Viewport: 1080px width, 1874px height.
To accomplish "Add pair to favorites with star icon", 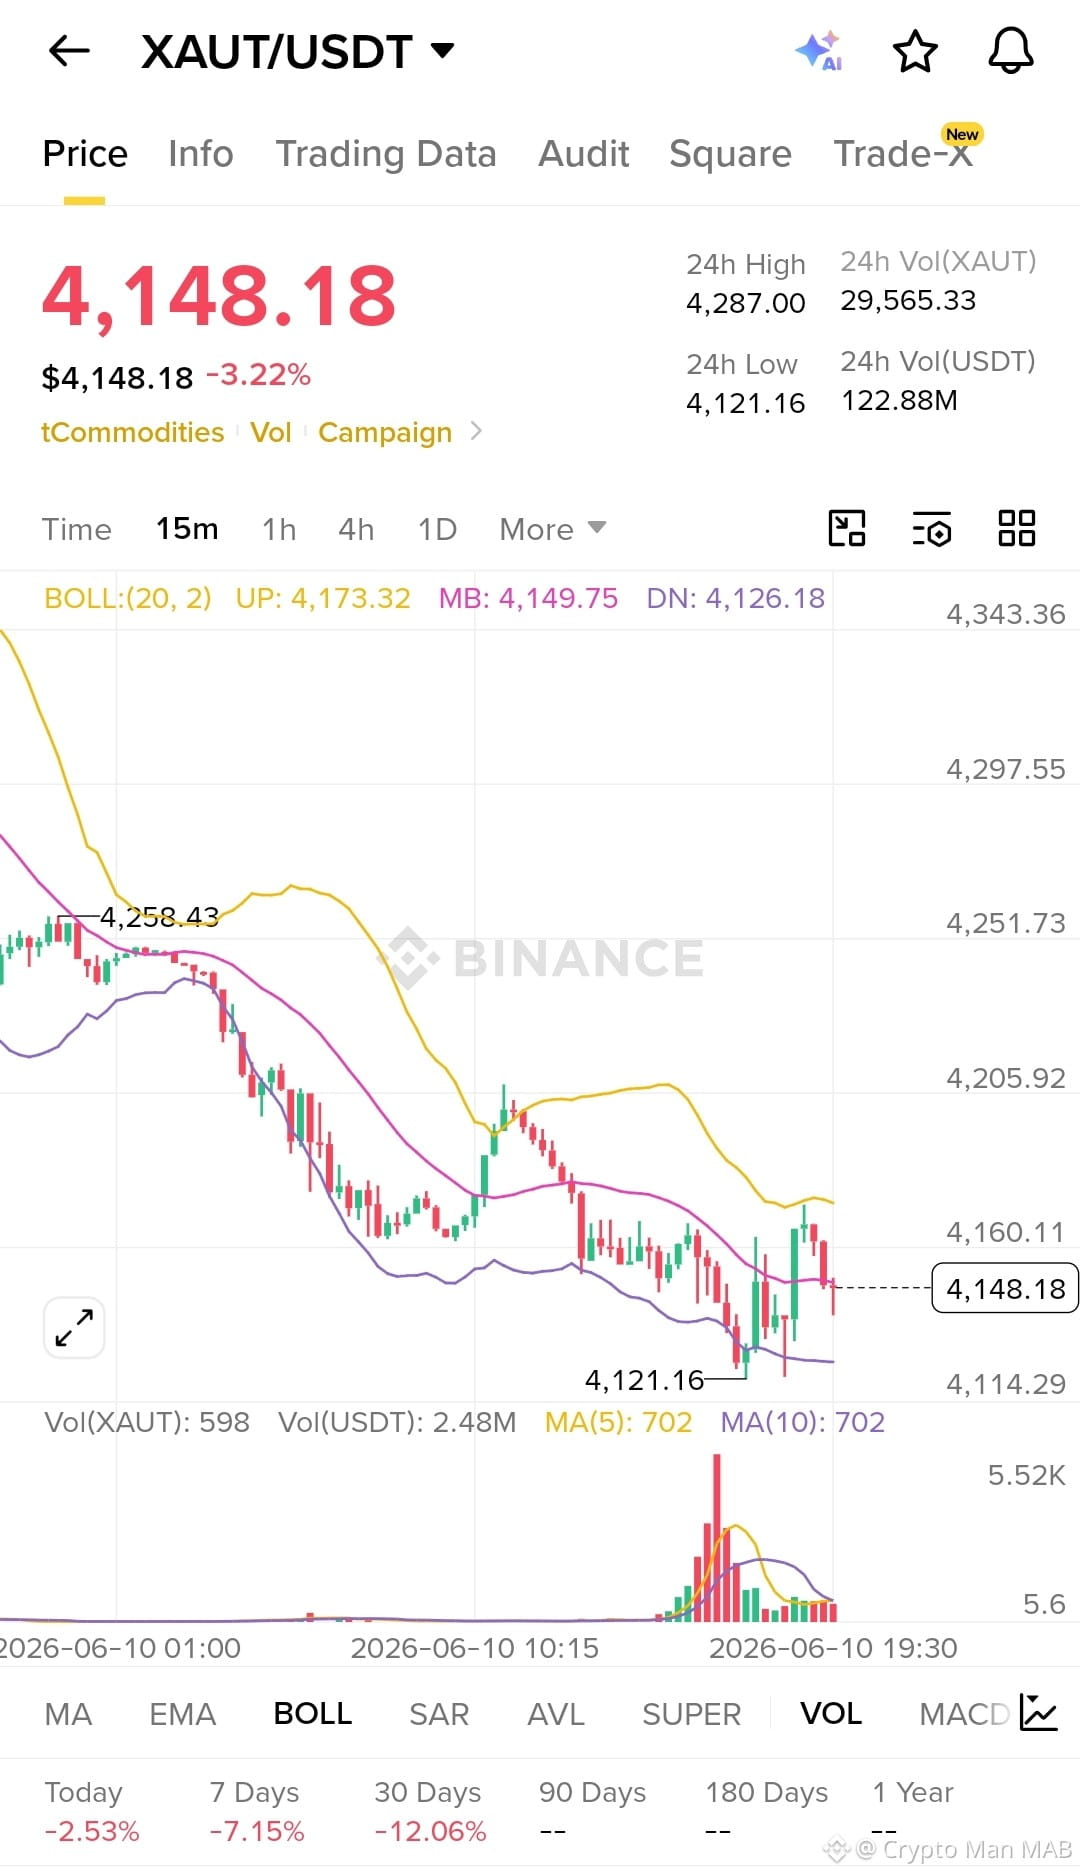I will point(915,51).
